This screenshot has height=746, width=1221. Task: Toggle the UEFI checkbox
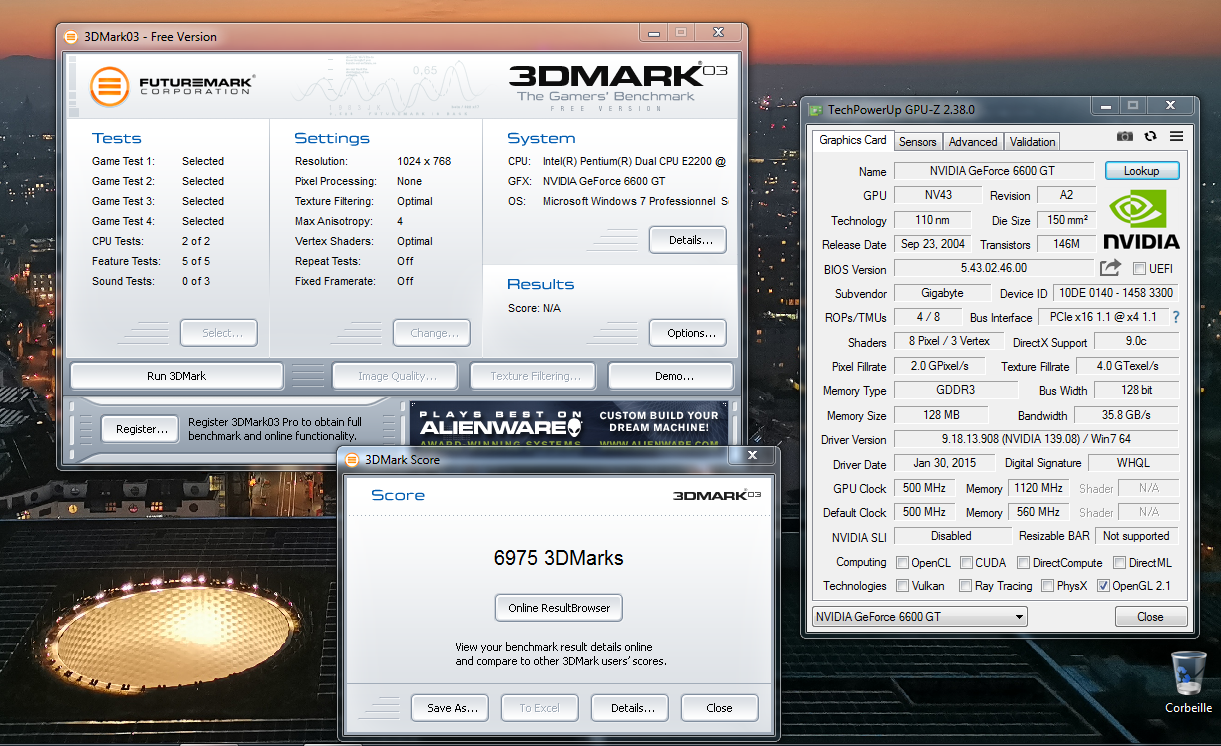point(1139,269)
